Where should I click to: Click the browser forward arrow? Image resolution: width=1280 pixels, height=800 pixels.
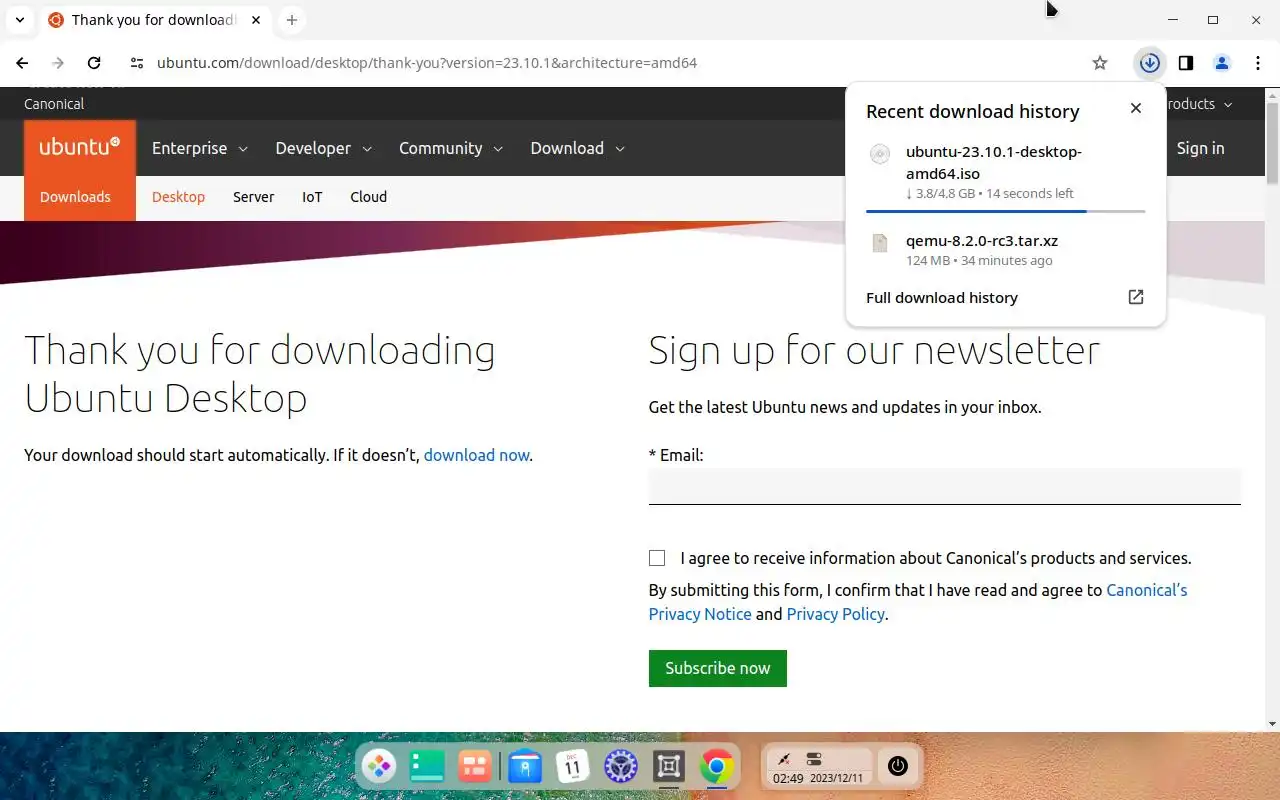click(x=58, y=63)
